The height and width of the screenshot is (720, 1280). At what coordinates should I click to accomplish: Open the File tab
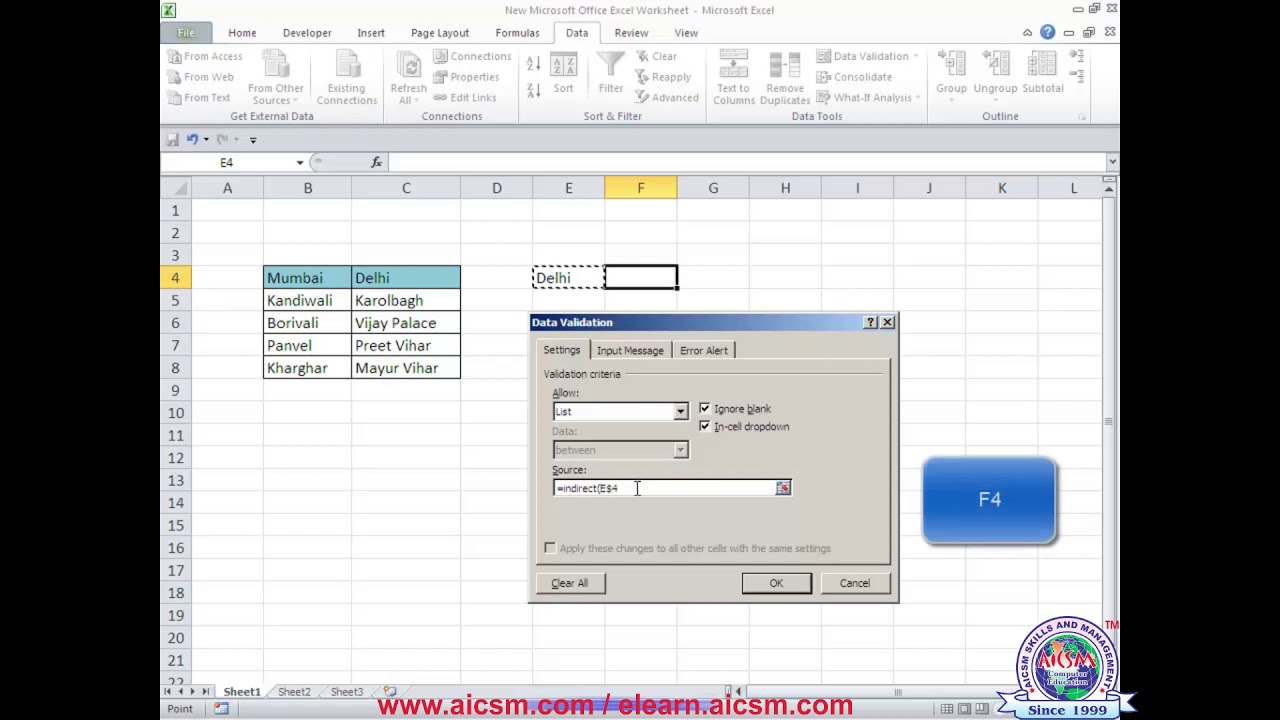pos(186,33)
